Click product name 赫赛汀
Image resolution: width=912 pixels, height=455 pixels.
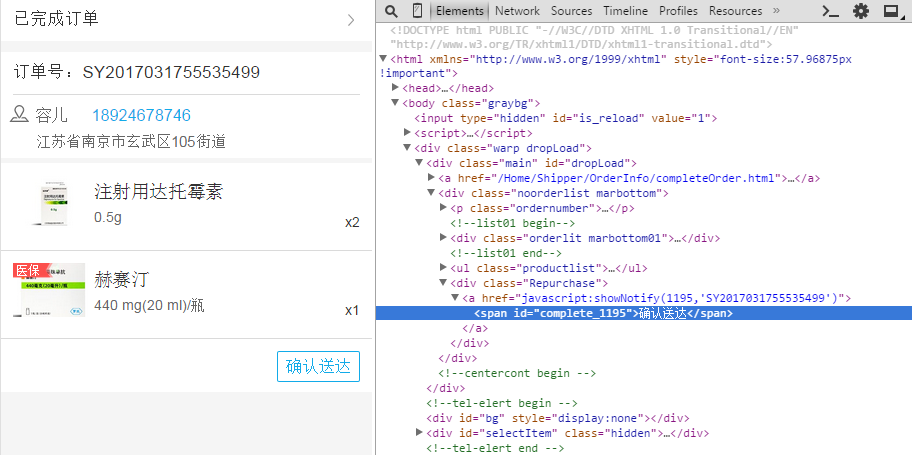click(x=122, y=280)
